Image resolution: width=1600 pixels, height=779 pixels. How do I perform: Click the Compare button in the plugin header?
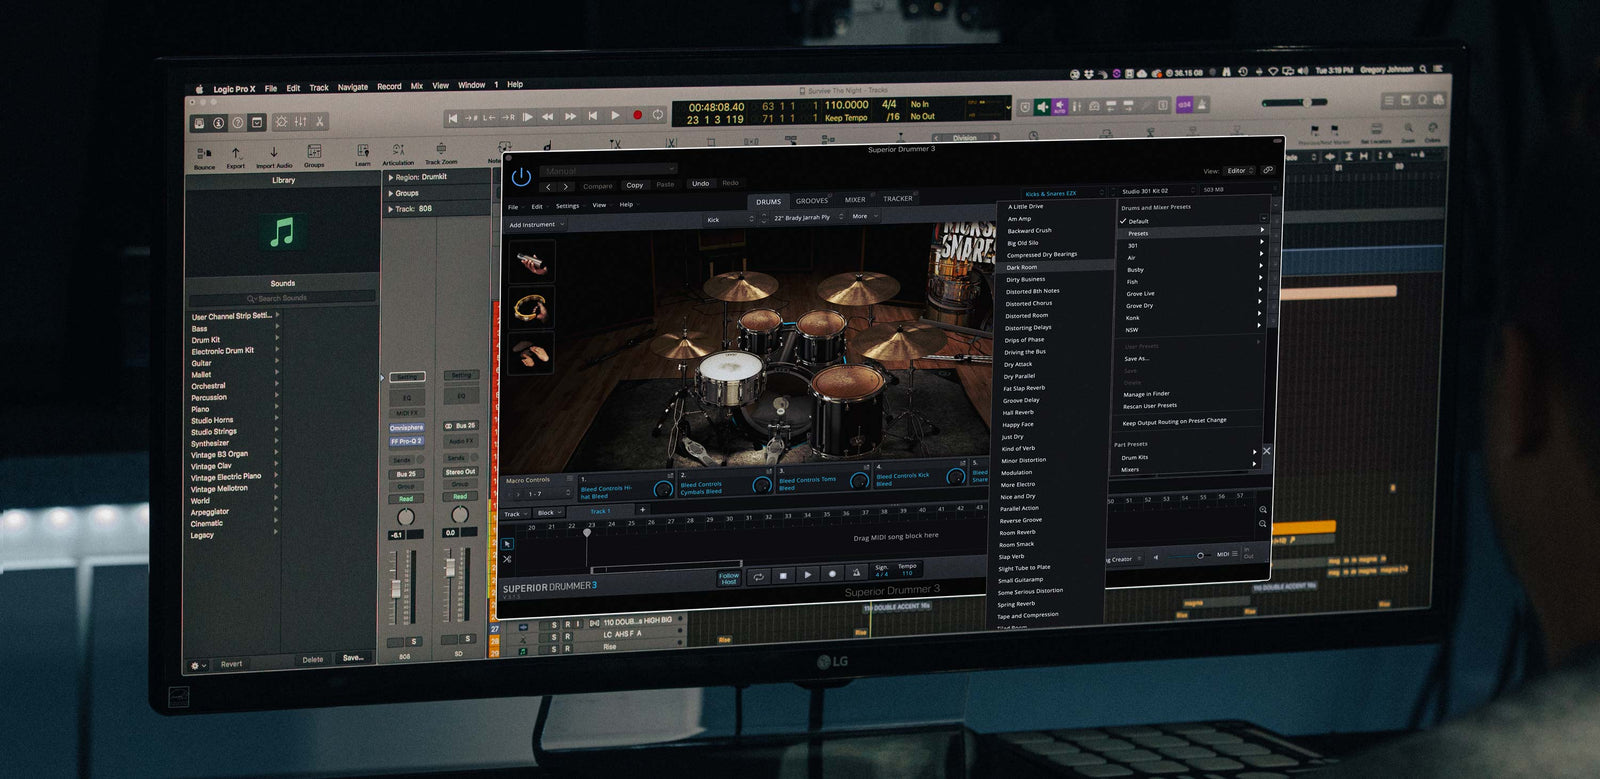tap(598, 185)
